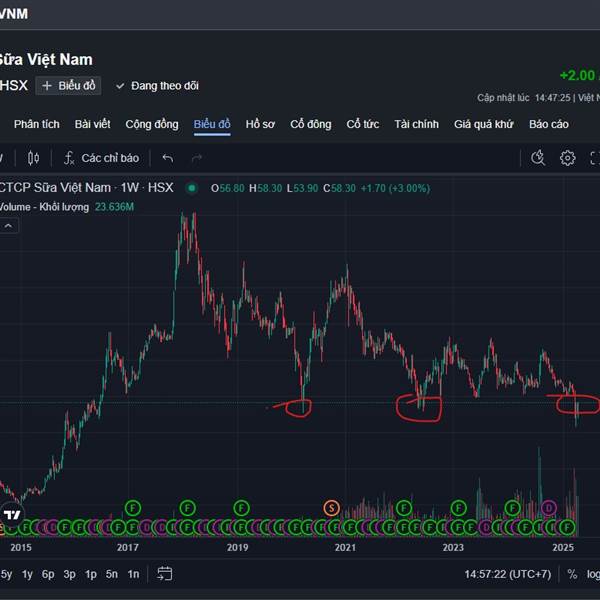Set chart range to 6p
This screenshot has height=600, width=600.
(48, 574)
